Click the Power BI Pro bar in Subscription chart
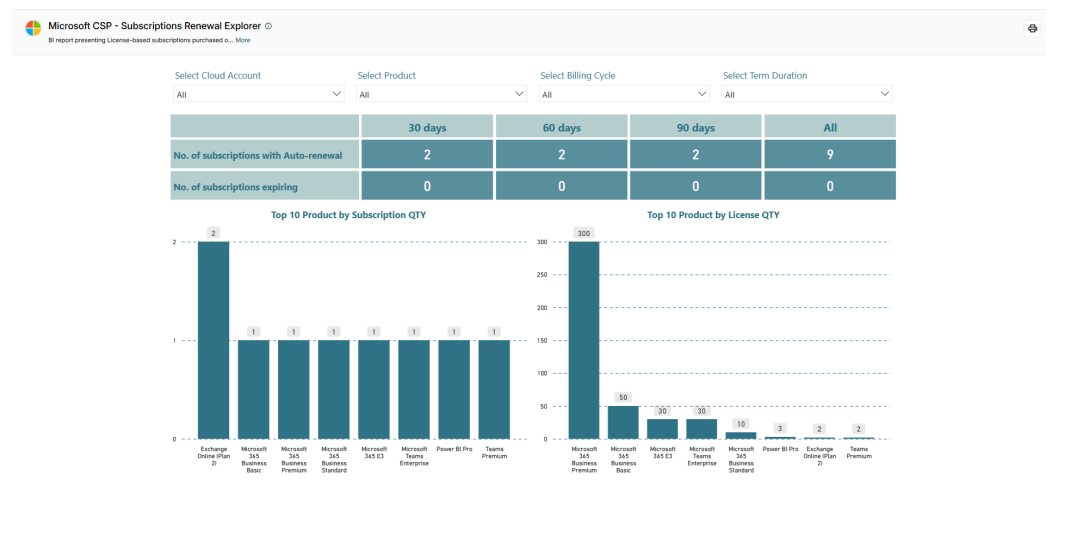The height and width of the screenshot is (553, 1080). 454,389
